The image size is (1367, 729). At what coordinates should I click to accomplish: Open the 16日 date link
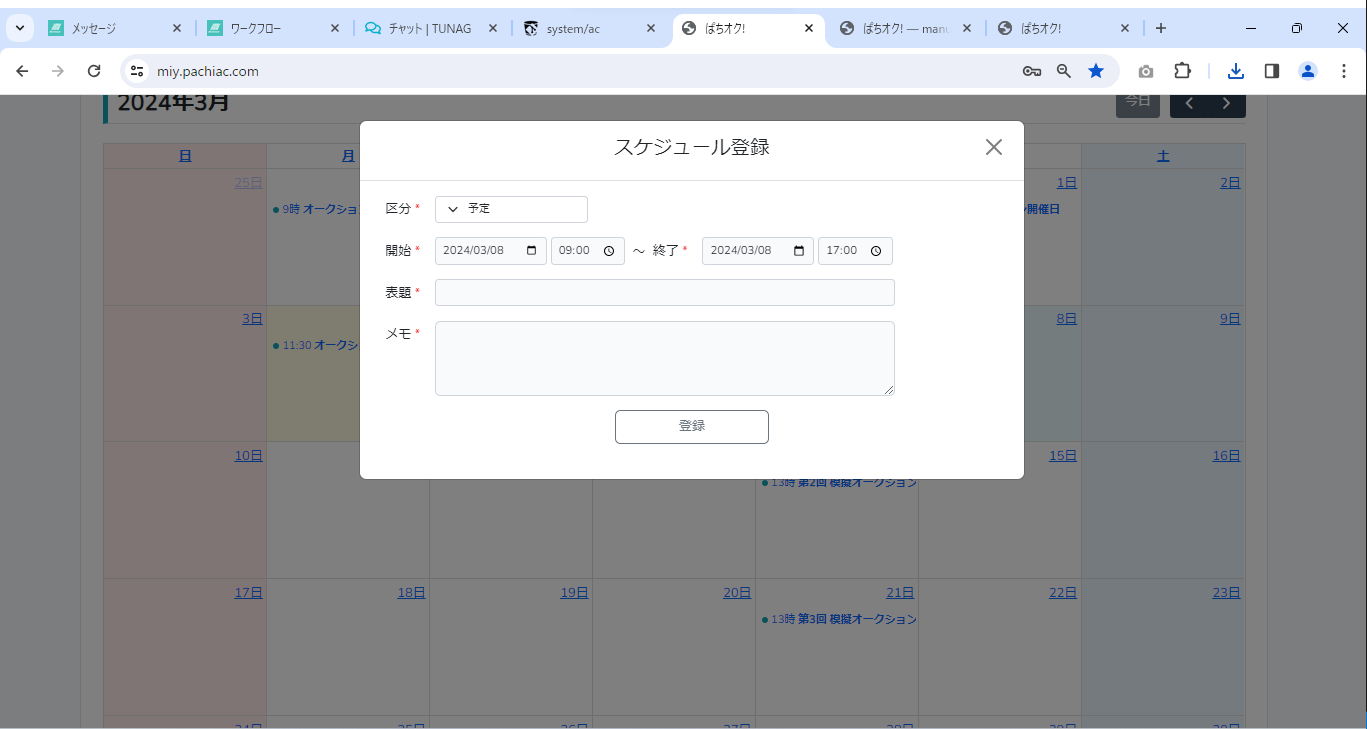(x=1226, y=455)
